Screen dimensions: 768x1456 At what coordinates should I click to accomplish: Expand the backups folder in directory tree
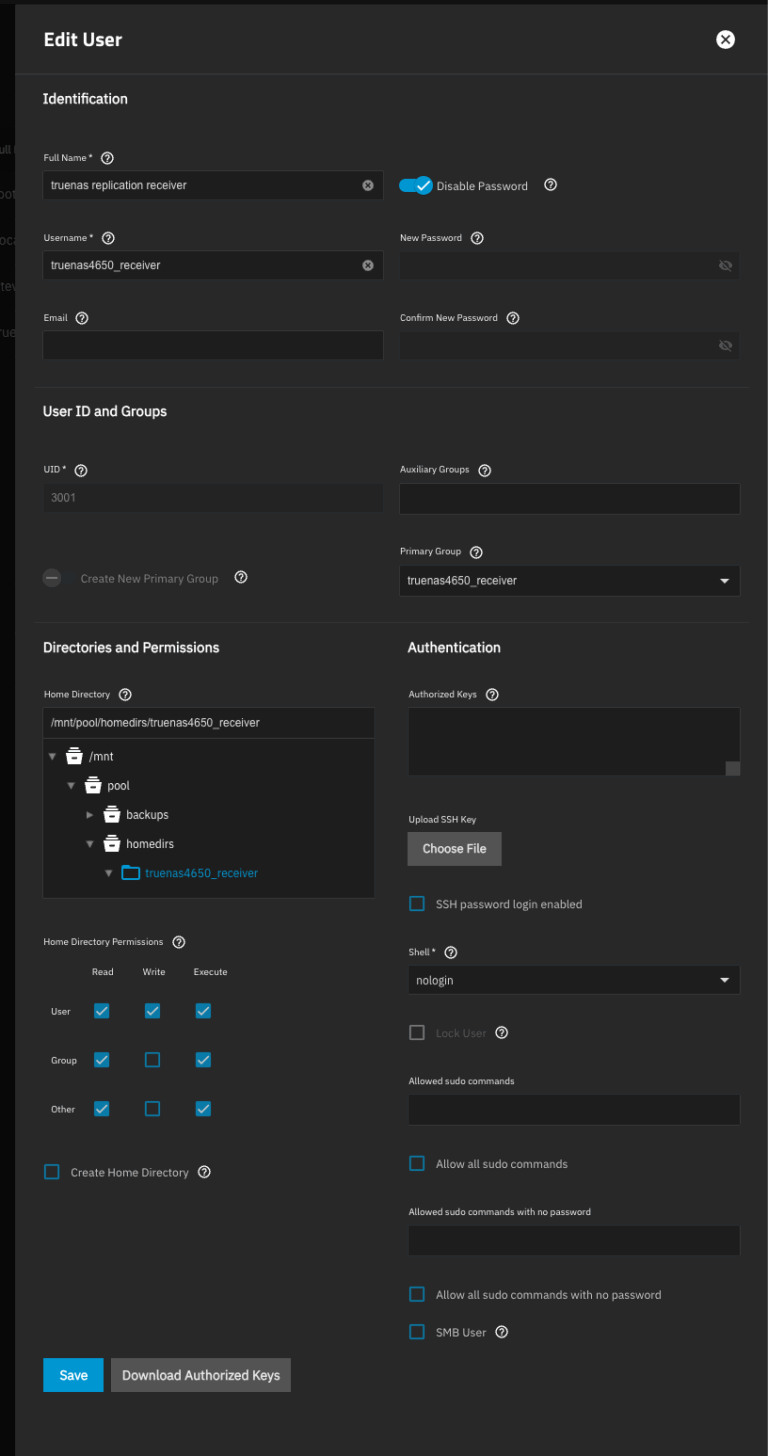[x=90, y=815]
